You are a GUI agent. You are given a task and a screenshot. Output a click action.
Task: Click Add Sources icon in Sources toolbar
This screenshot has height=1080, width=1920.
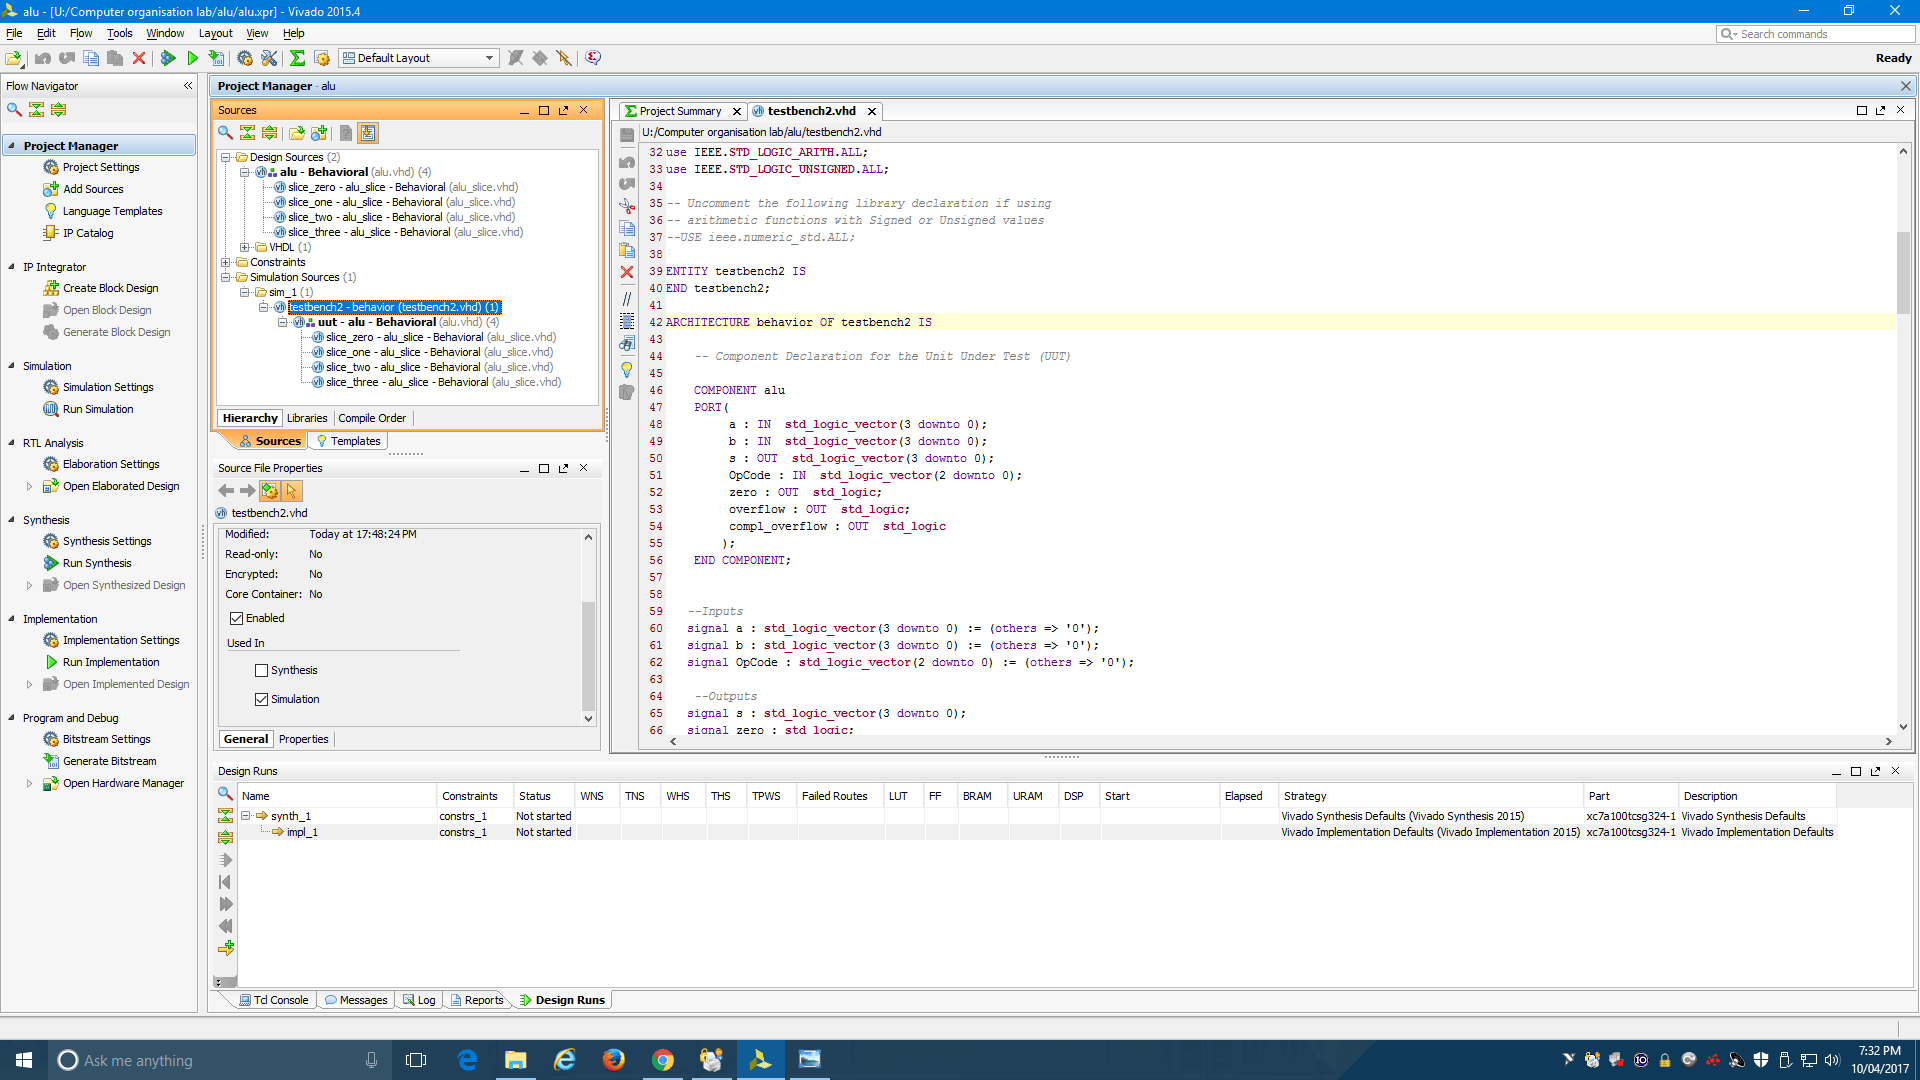tap(319, 133)
